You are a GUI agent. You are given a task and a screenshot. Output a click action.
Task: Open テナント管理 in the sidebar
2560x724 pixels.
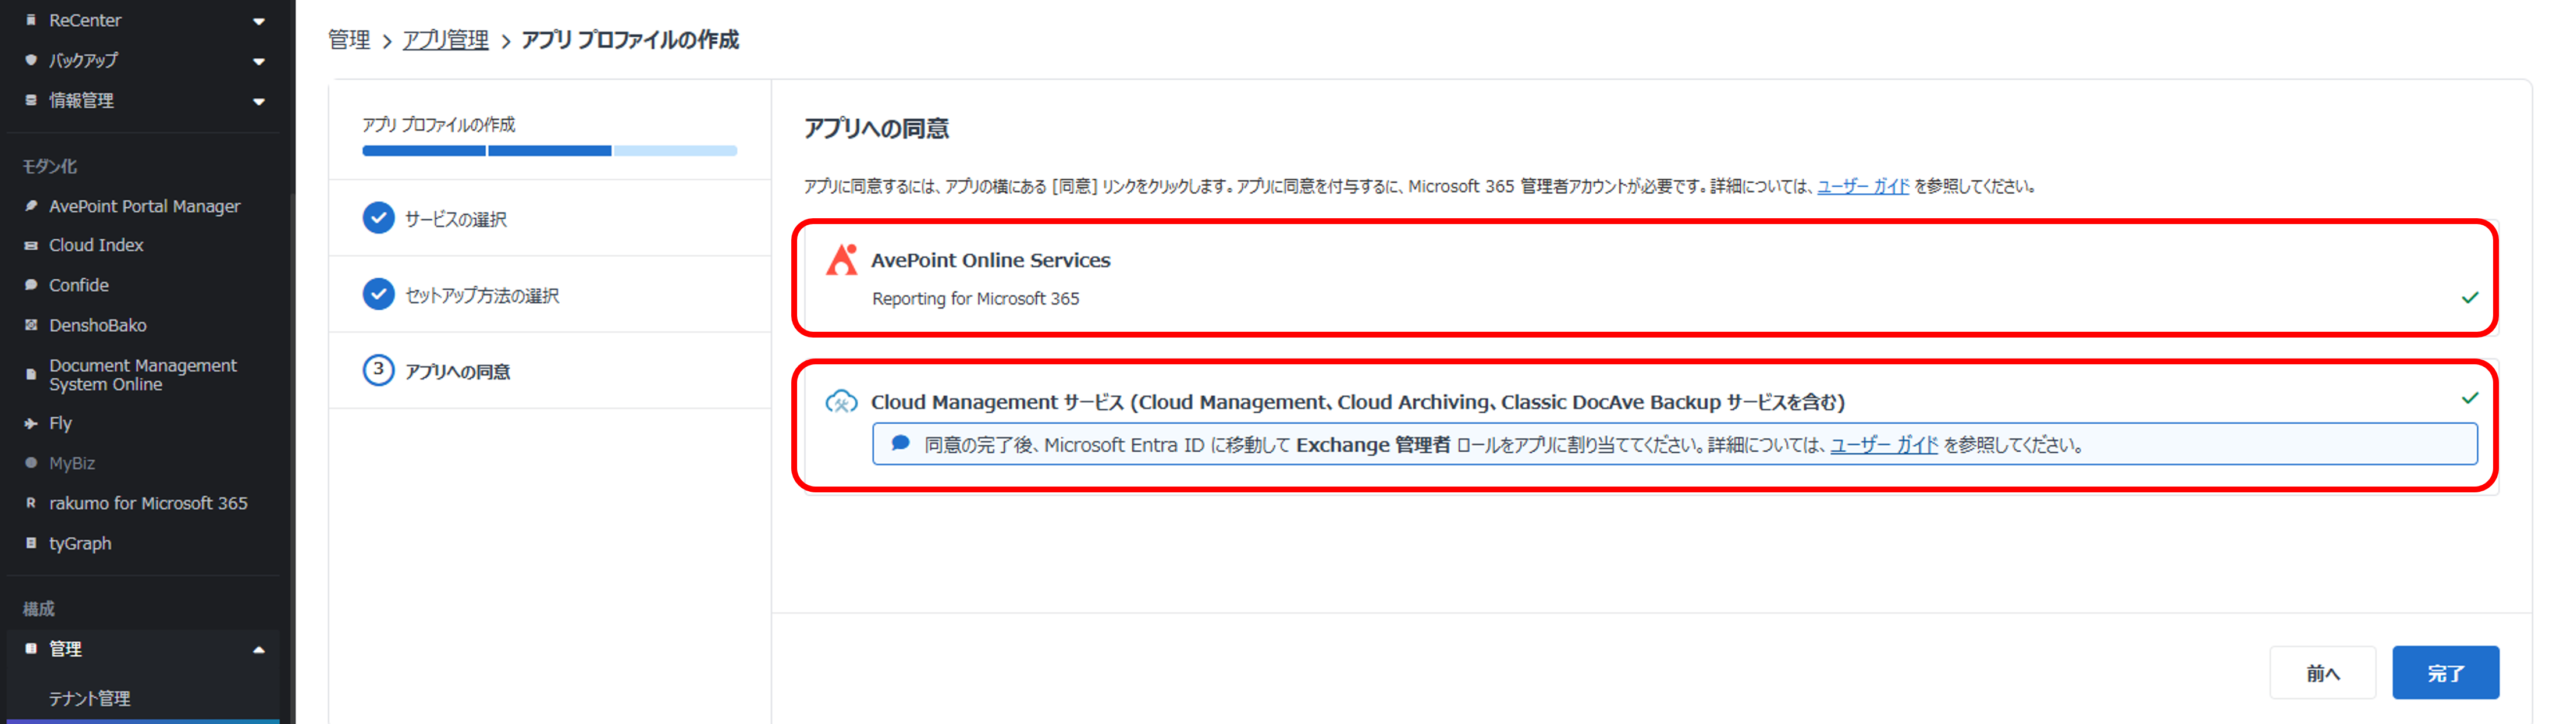coord(90,698)
